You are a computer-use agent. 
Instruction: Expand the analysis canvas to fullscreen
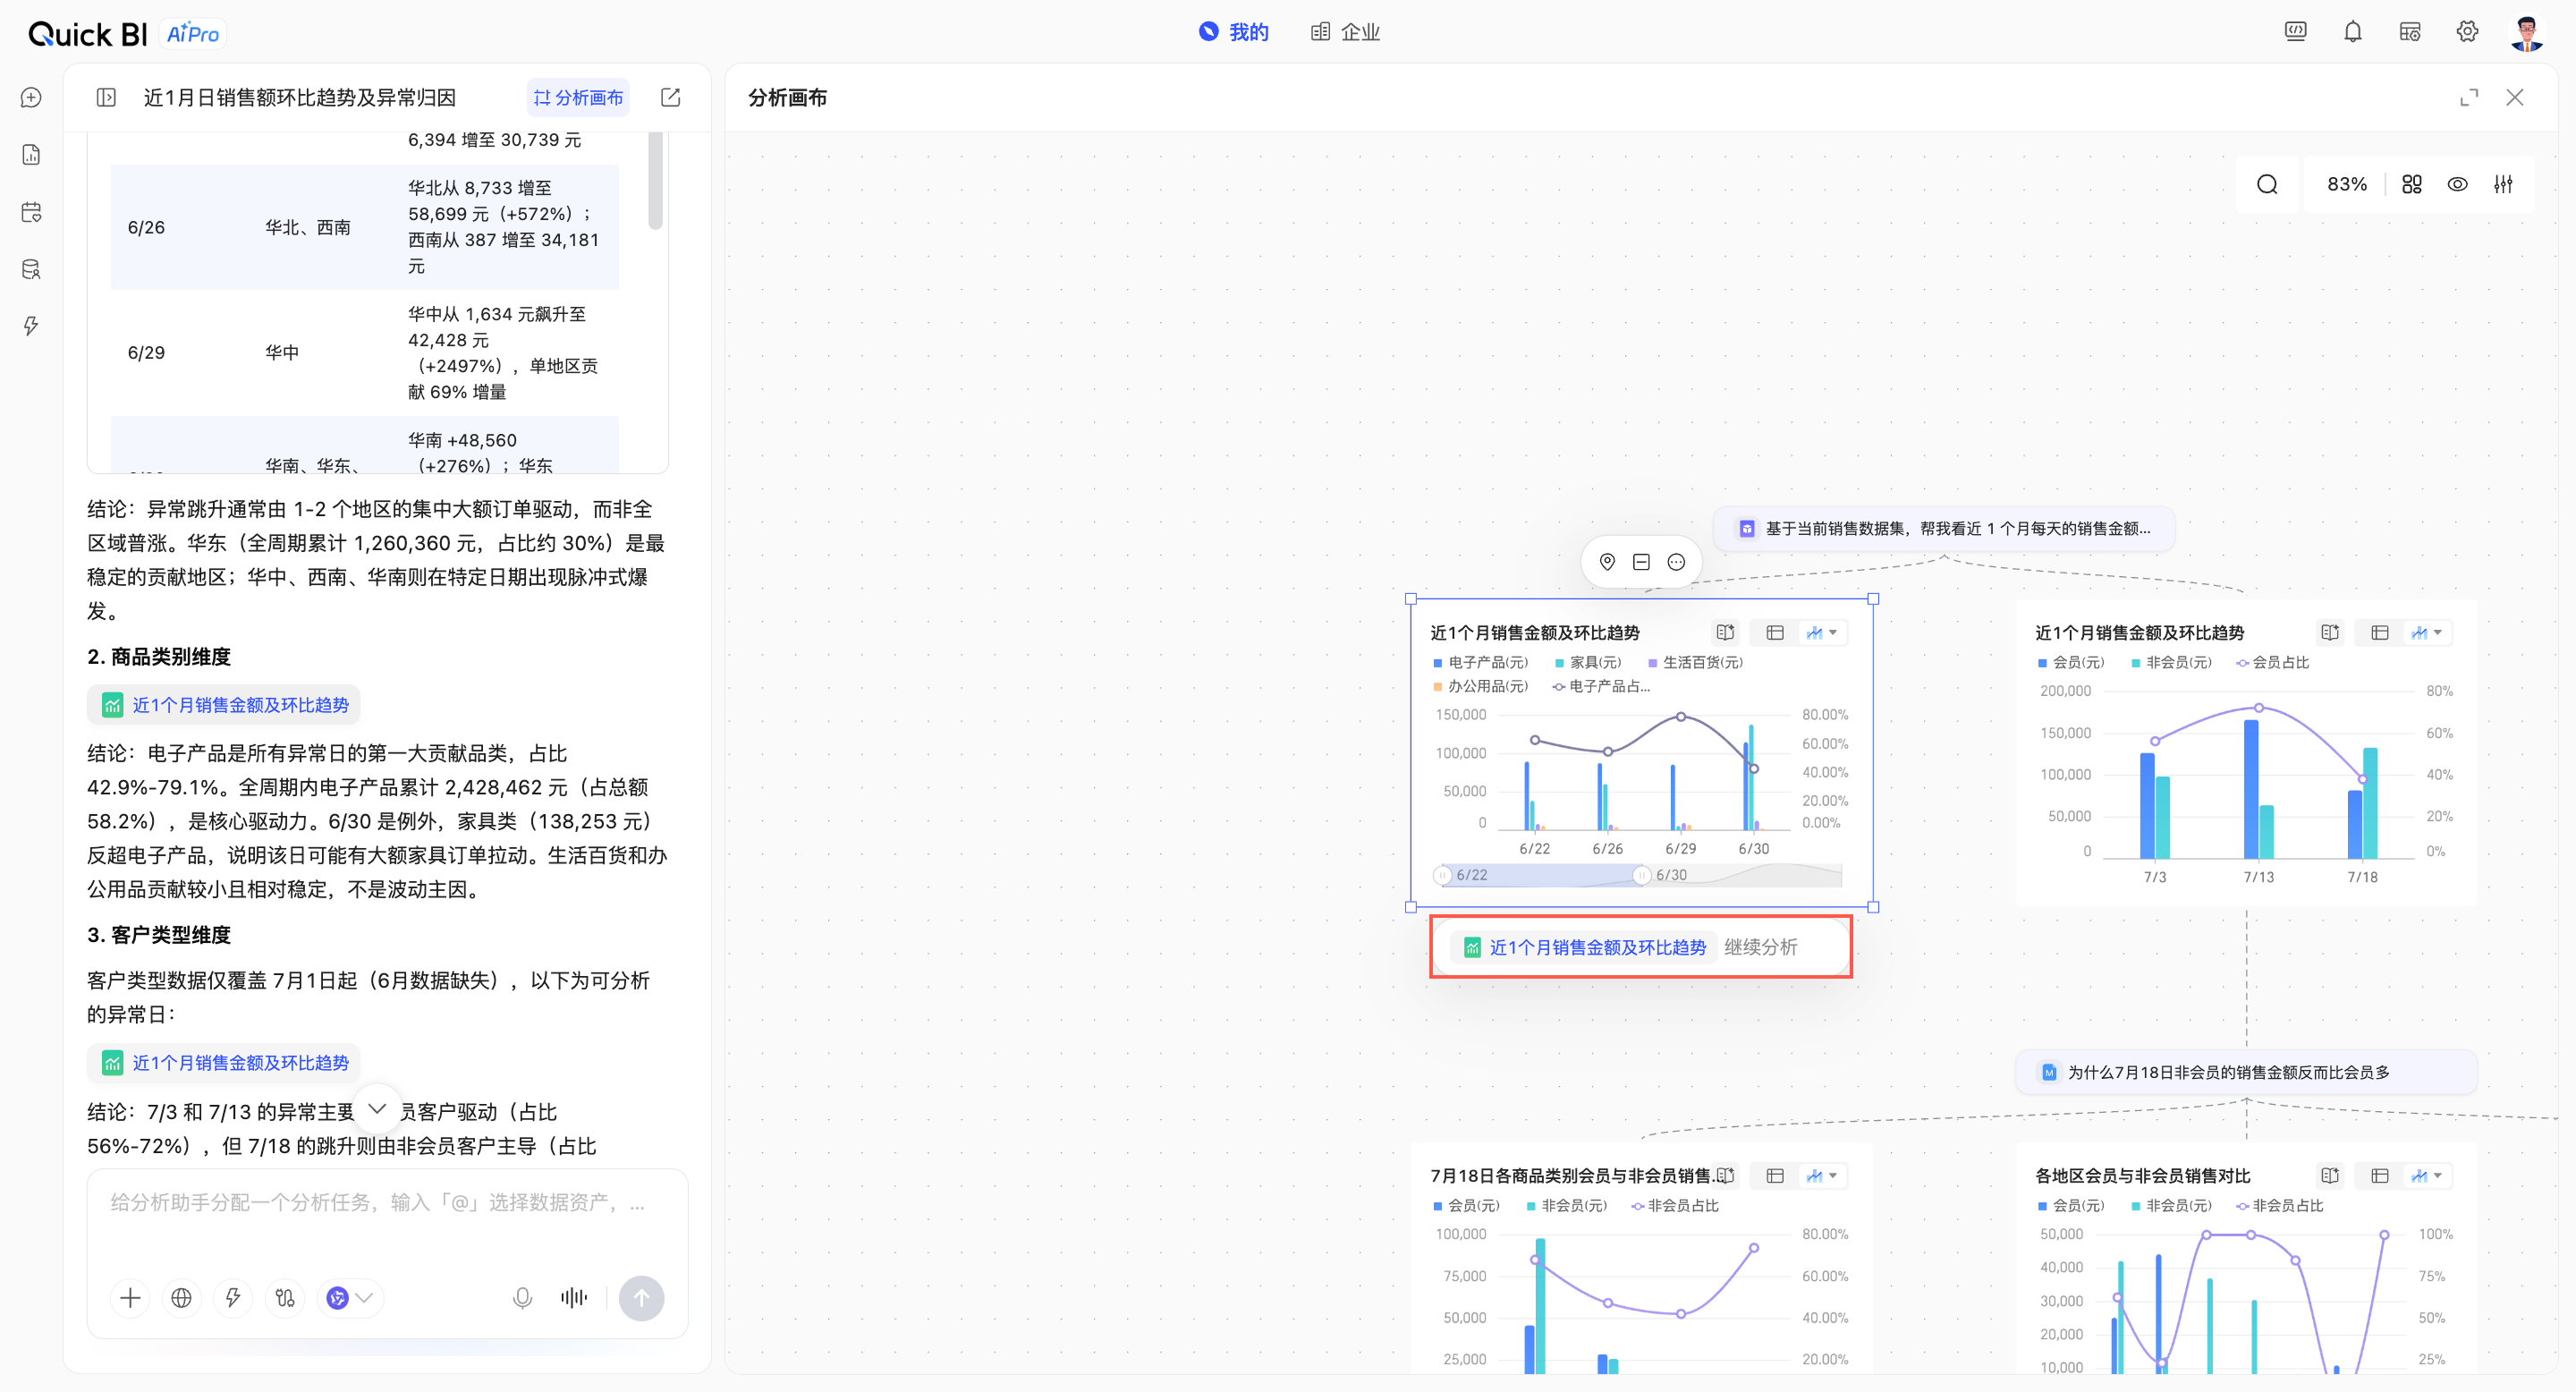coord(2469,97)
